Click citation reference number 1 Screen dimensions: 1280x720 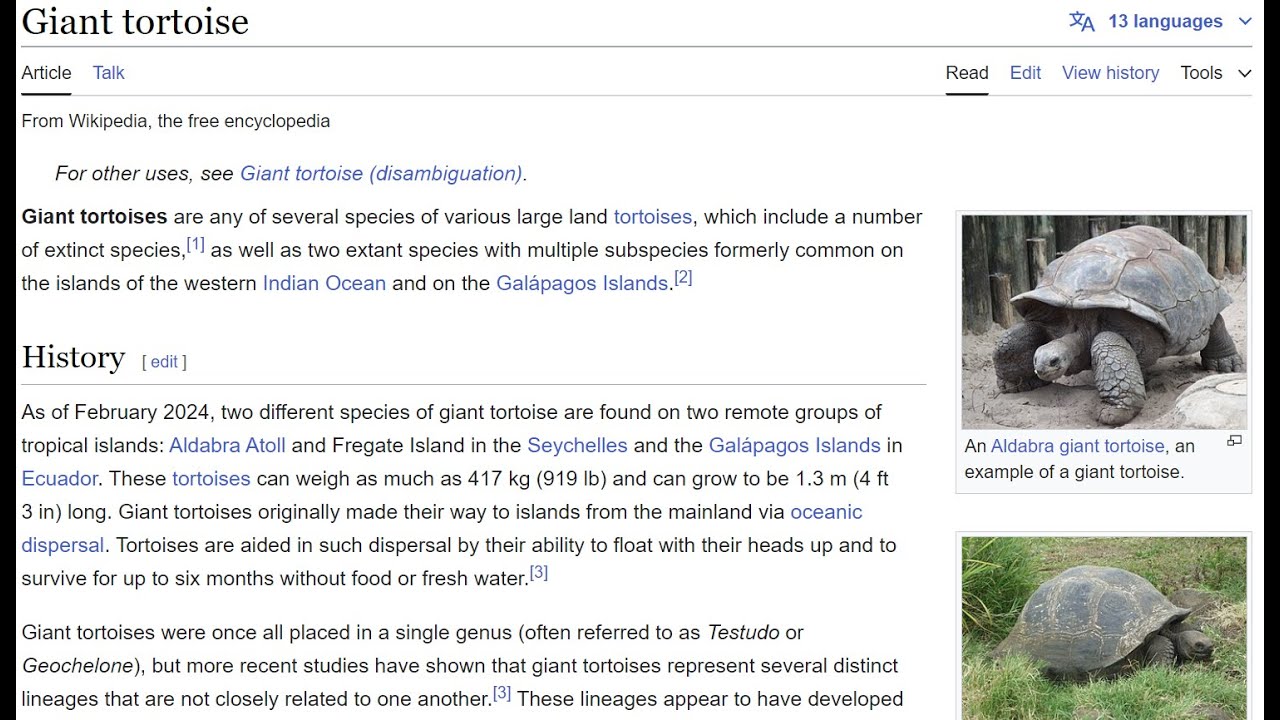[195, 245]
